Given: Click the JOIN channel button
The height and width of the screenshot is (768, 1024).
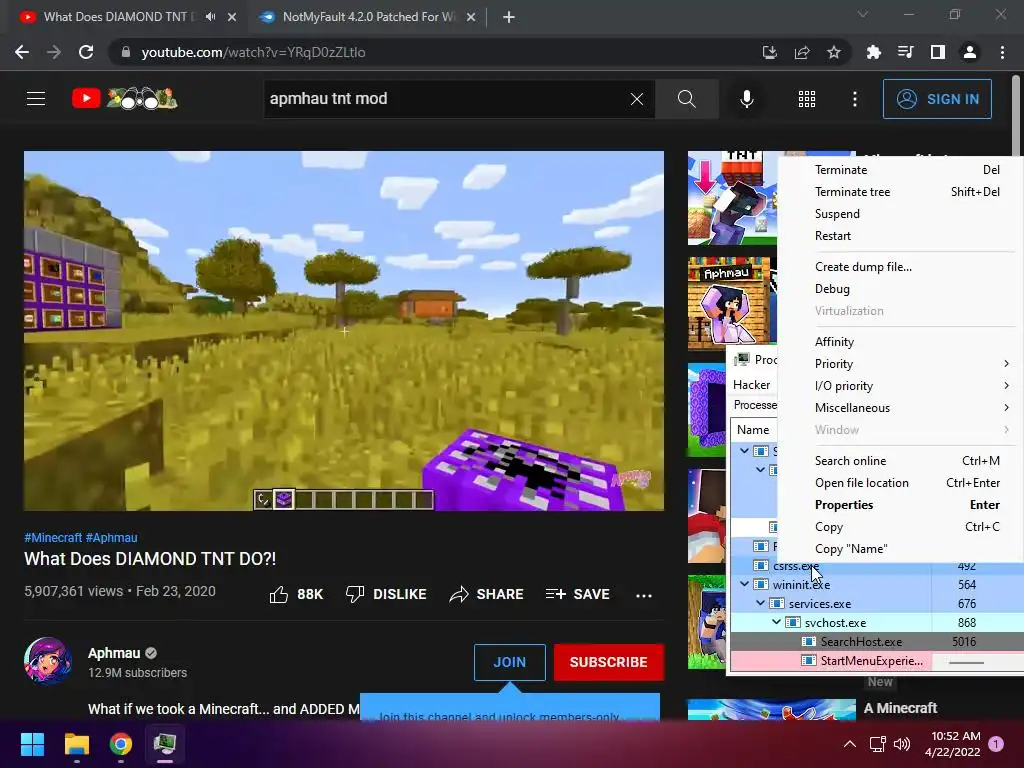Looking at the screenshot, I should [509, 662].
